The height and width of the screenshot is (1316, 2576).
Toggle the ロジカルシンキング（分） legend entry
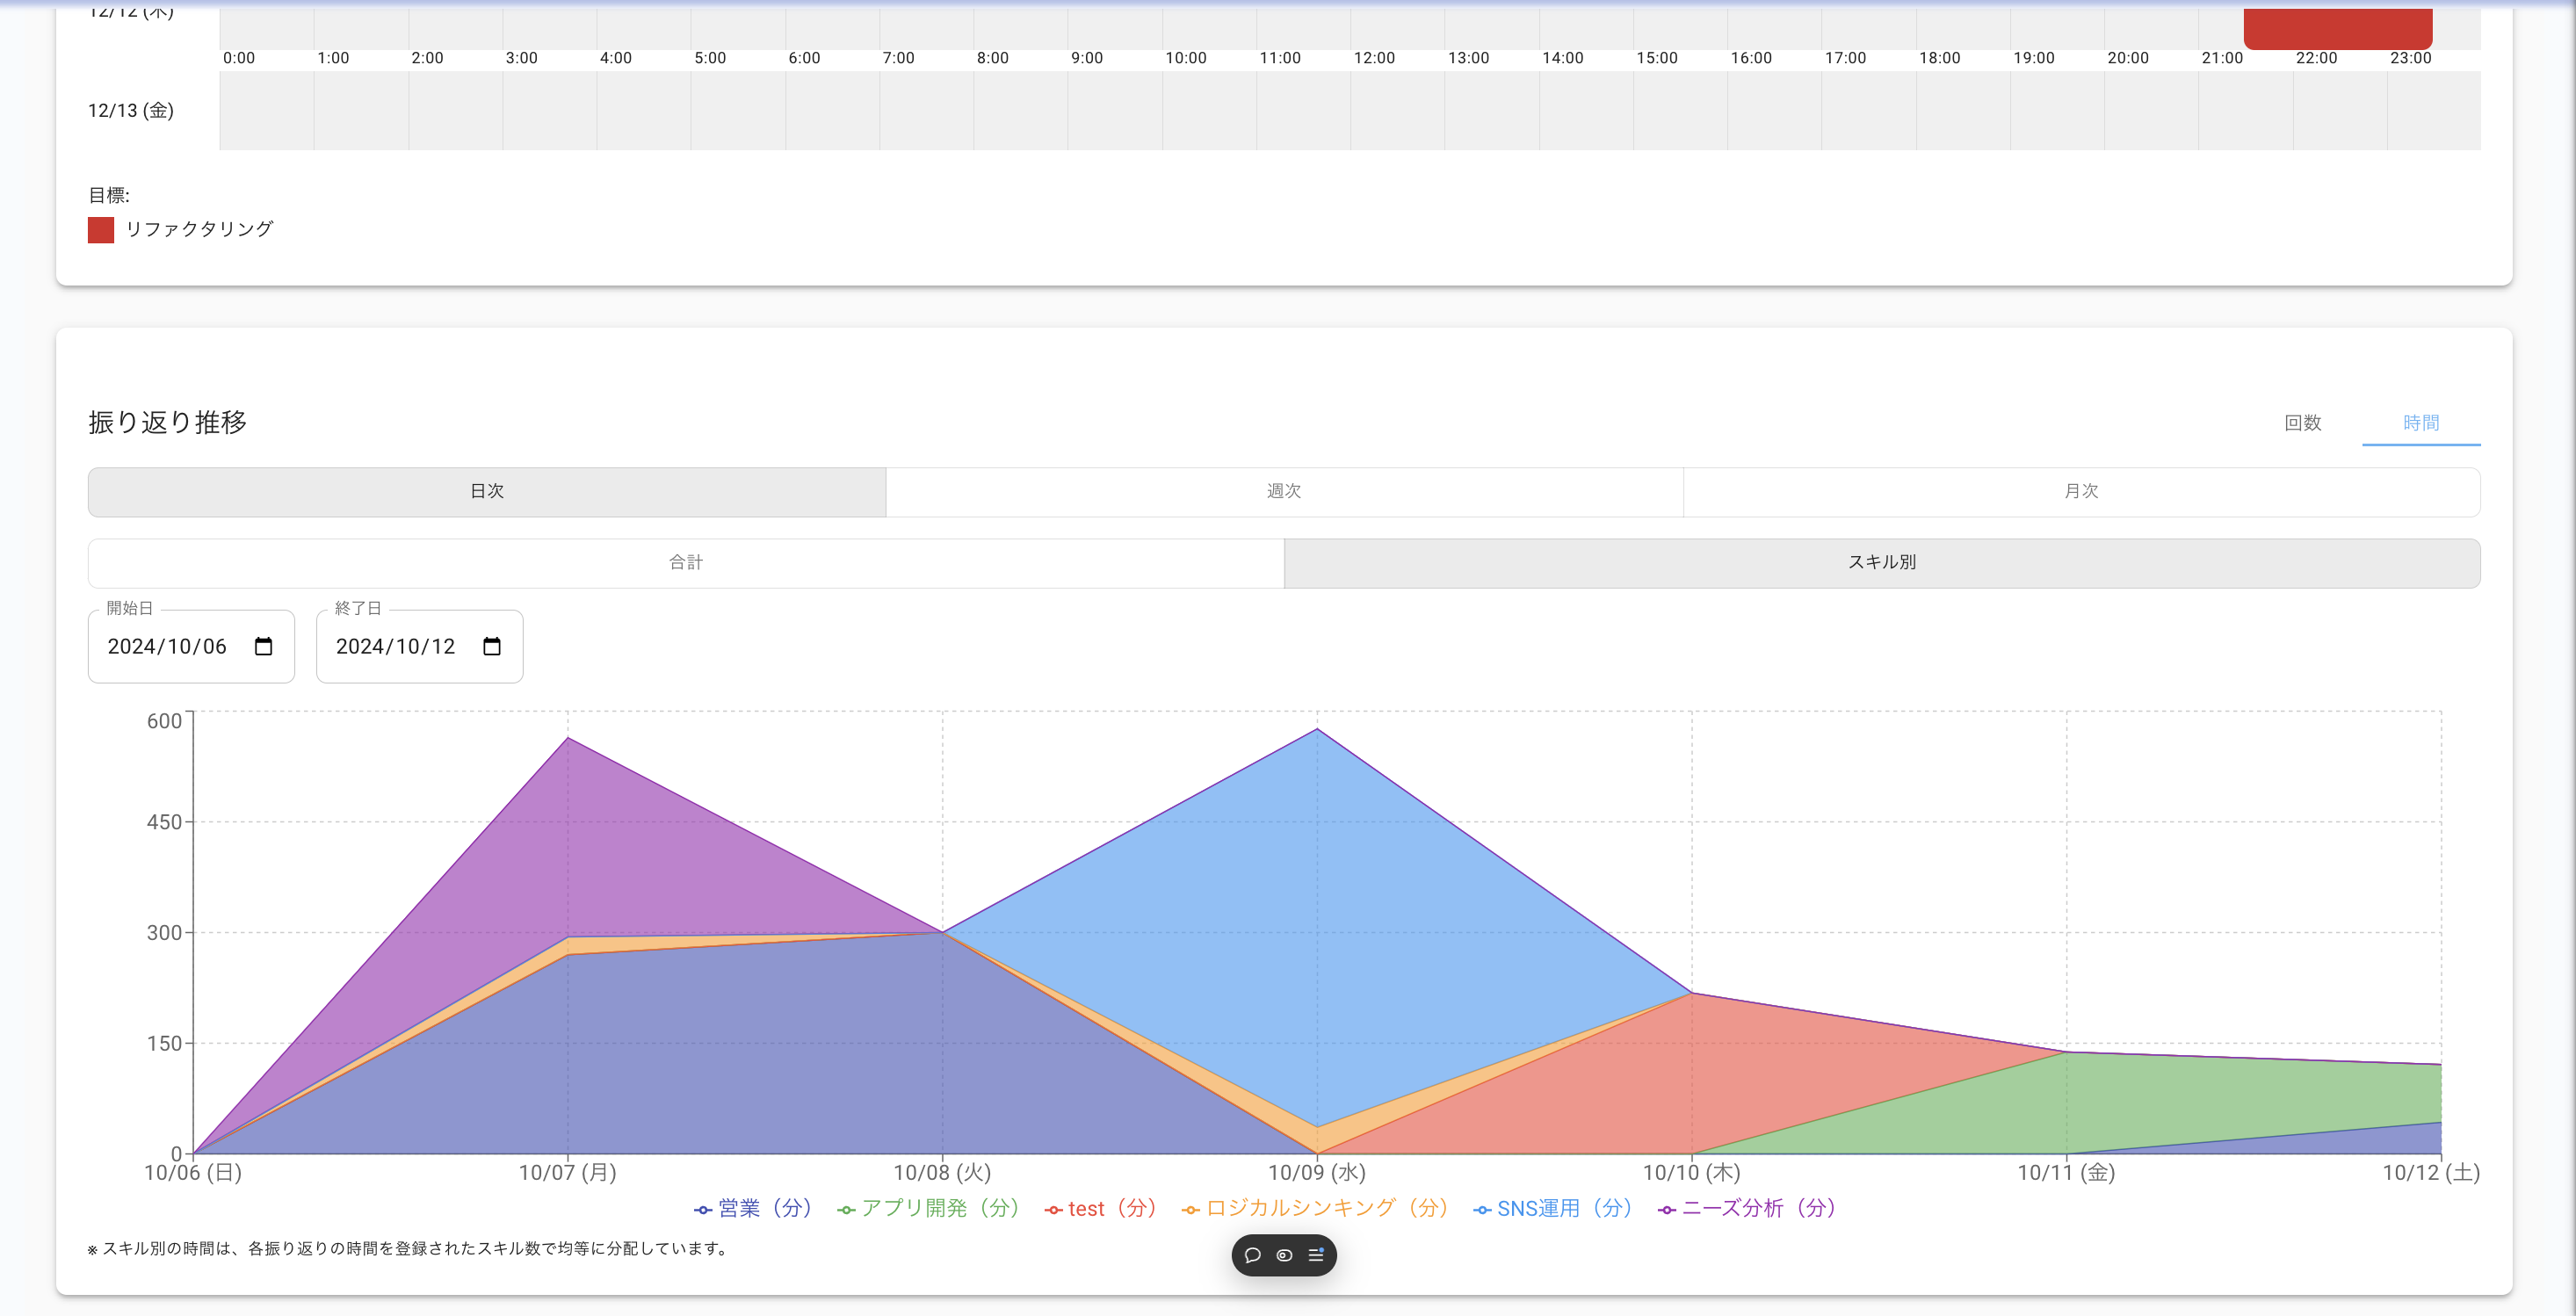coord(1316,1209)
